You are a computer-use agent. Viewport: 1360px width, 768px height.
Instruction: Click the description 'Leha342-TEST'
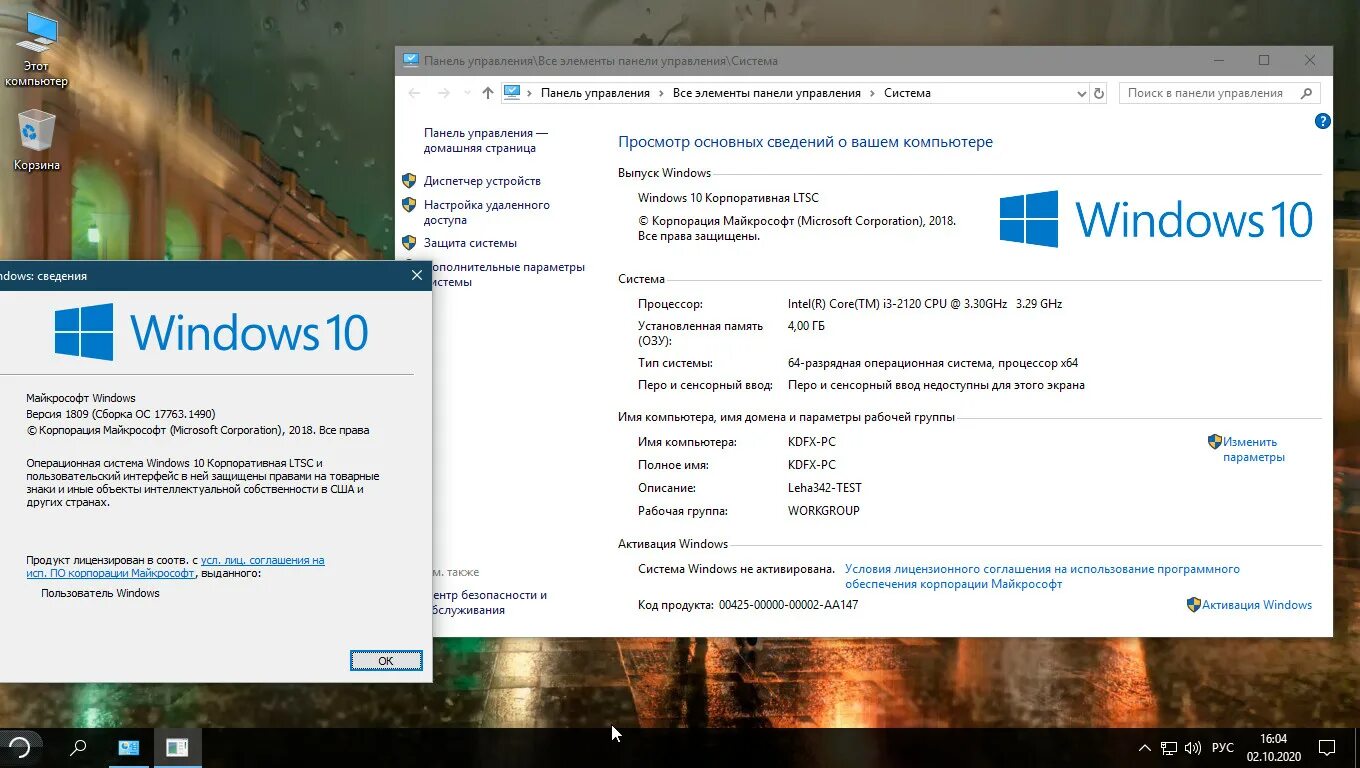coord(825,488)
